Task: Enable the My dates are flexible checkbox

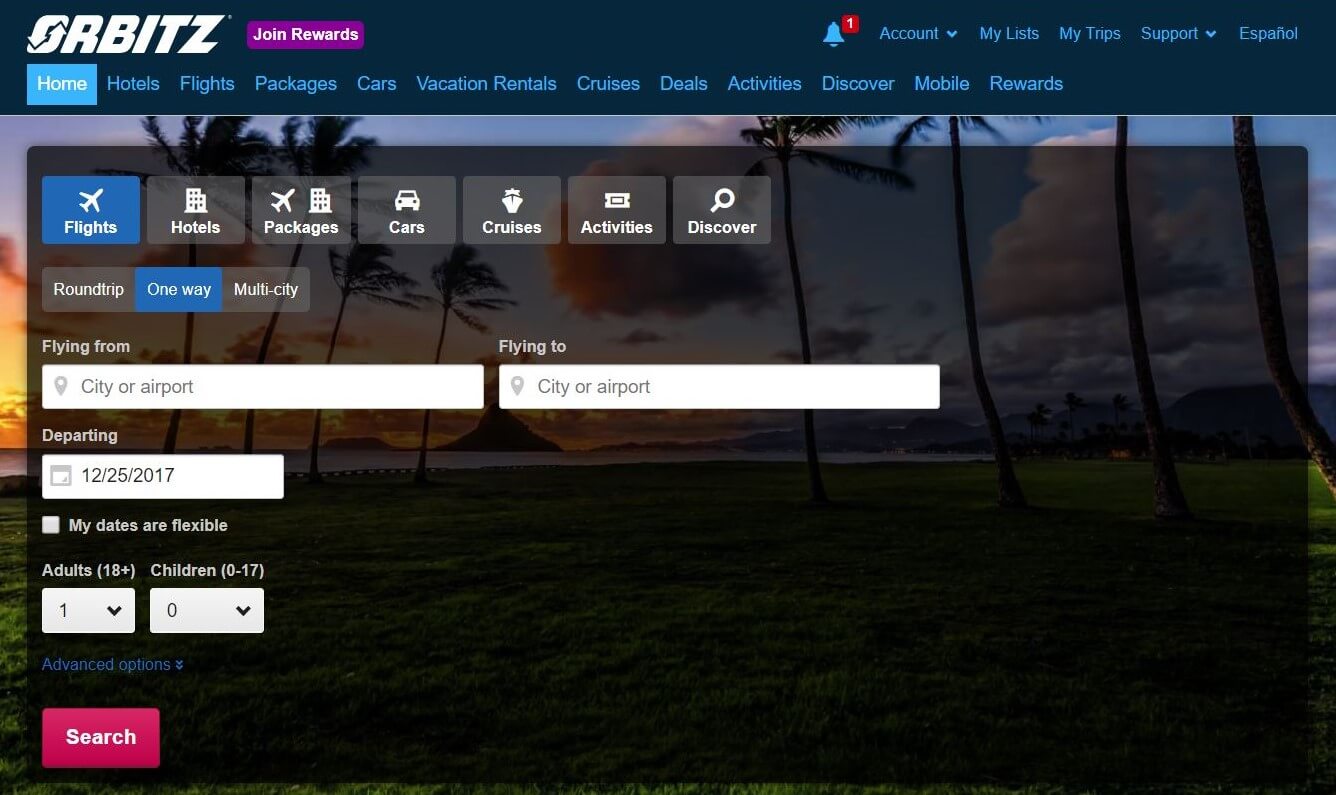Action: point(50,524)
